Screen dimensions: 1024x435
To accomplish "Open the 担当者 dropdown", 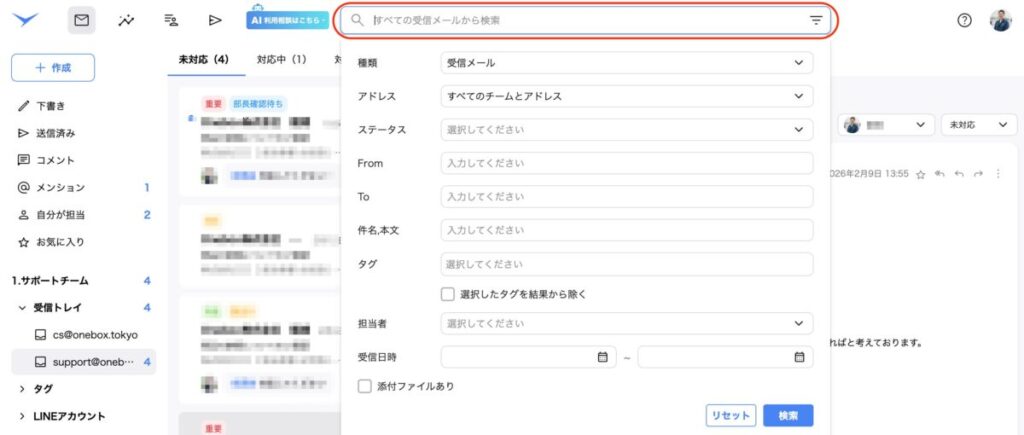I will pyautogui.click(x=626, y=324).
